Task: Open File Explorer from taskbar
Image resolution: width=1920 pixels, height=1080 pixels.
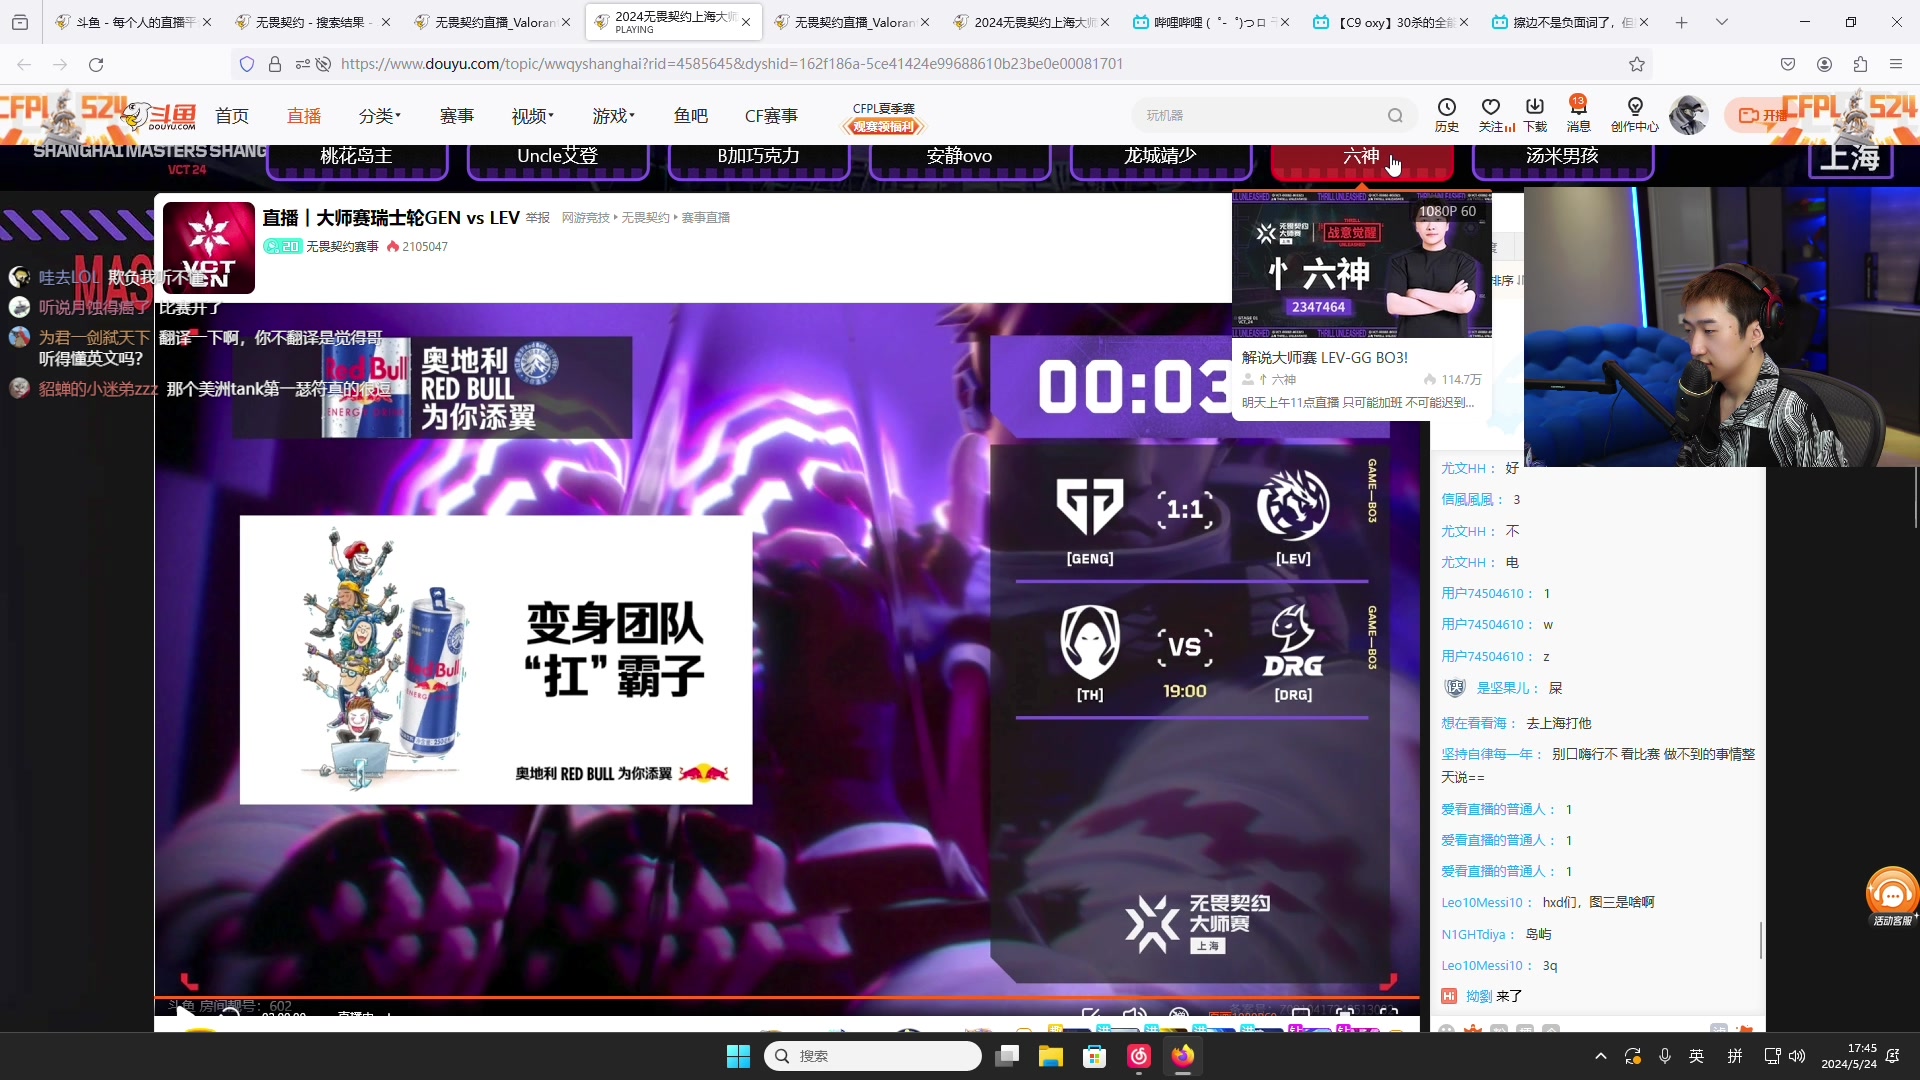Action: click(x=1050, y=1056)
